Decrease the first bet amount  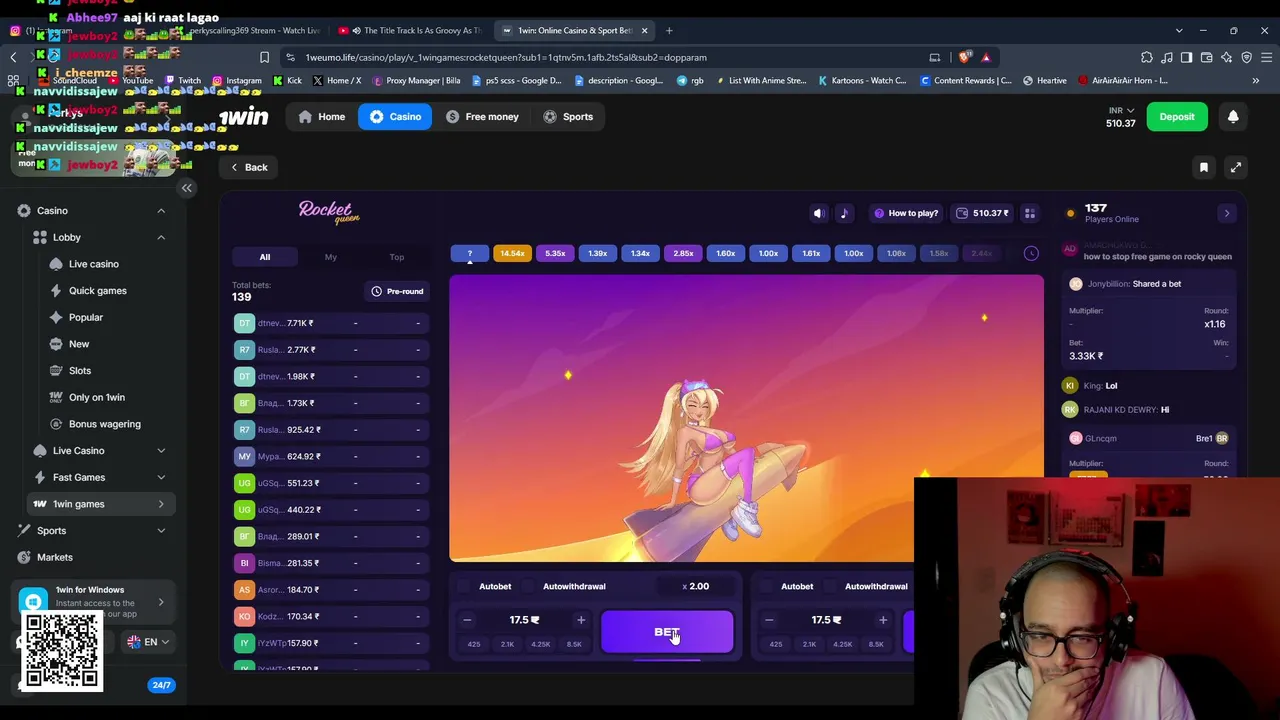(467, 620)
